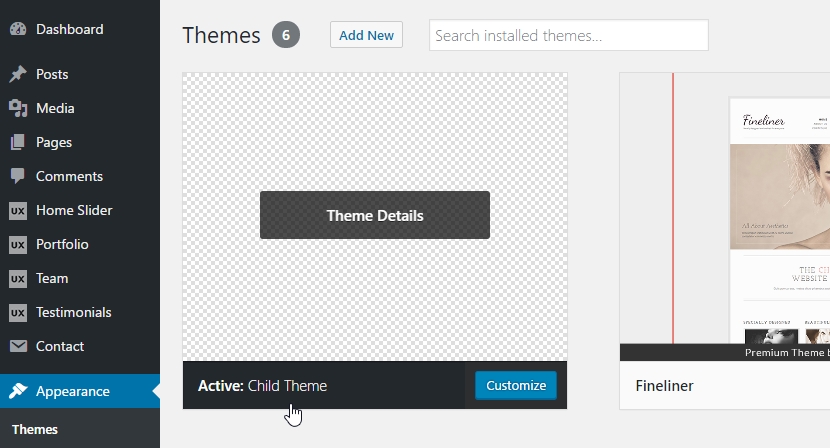Image resolution: width=830 pixels, height=448 pixels.
Task: Click the themes count badge showing 6
Action: (286, 35)
